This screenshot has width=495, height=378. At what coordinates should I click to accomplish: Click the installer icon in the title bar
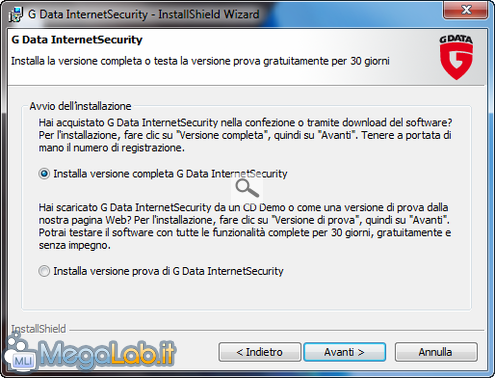[16, 14]
